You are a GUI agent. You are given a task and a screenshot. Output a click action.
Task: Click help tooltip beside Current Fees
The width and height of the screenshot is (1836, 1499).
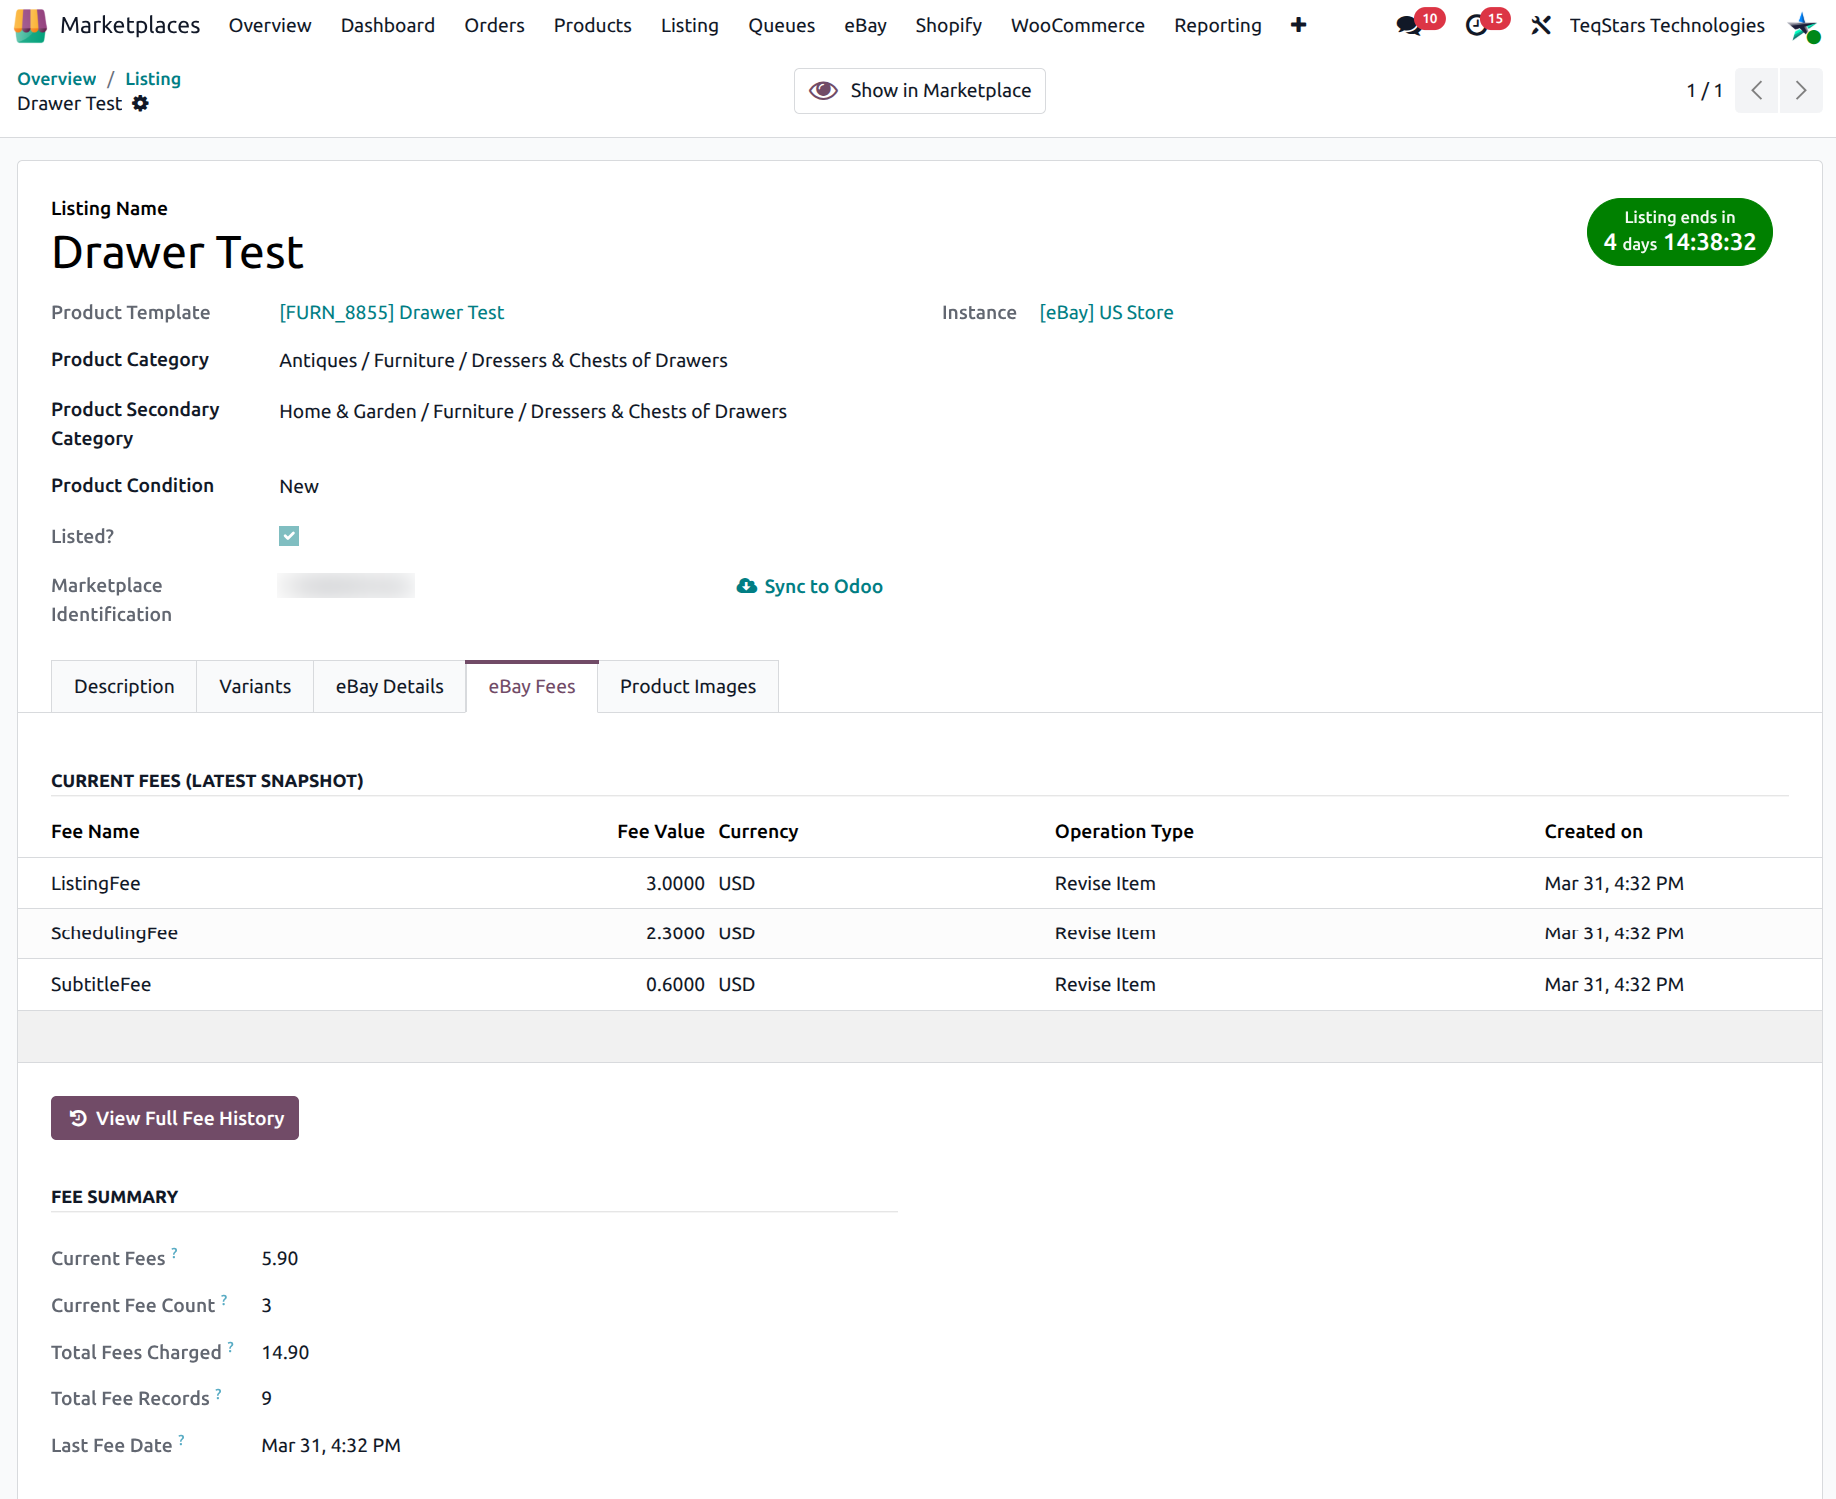pyautogui.click(x=174, y=1252)
